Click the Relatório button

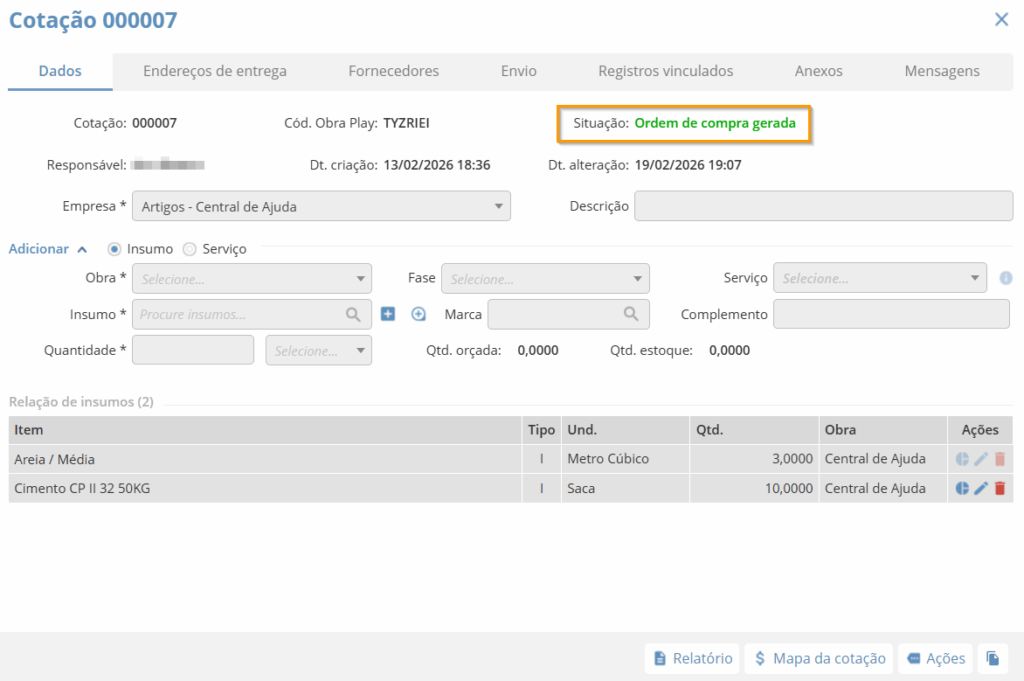tap(692, 658)
